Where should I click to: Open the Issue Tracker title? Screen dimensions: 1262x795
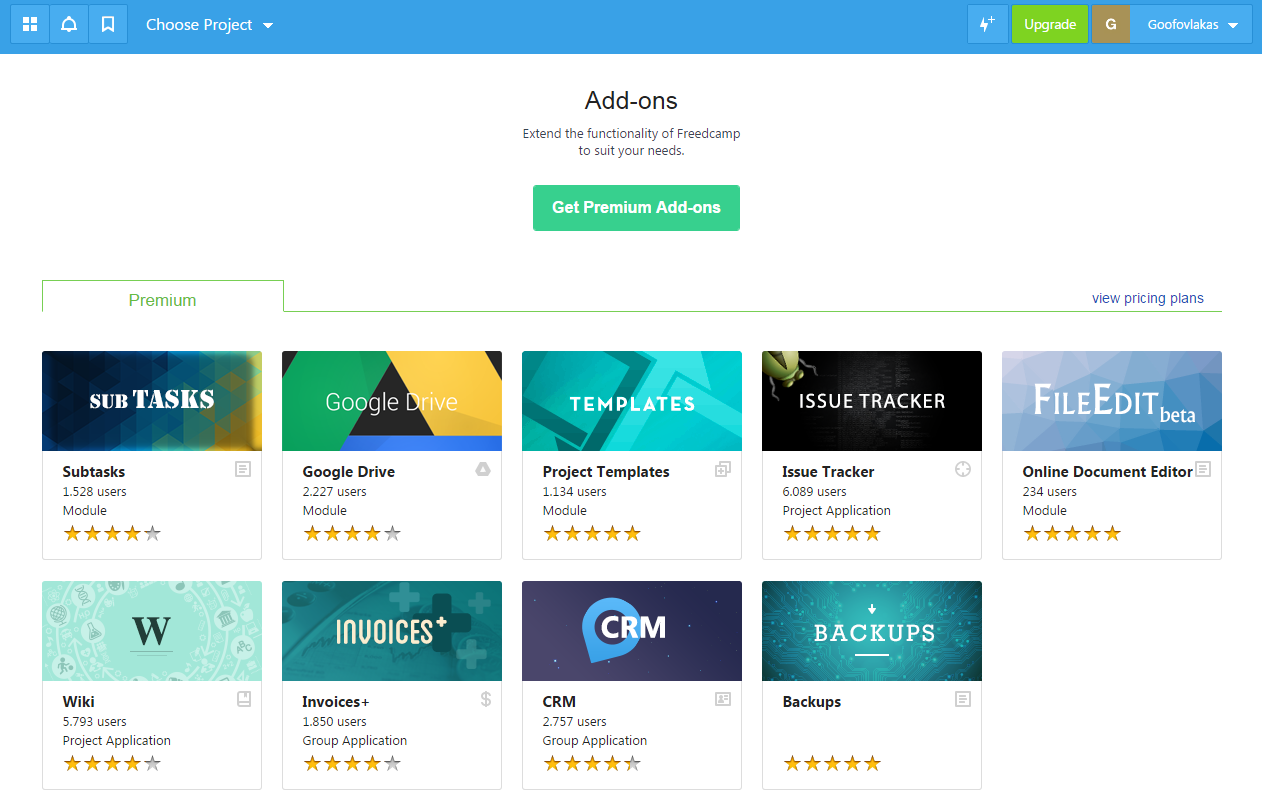click(828, 472)
